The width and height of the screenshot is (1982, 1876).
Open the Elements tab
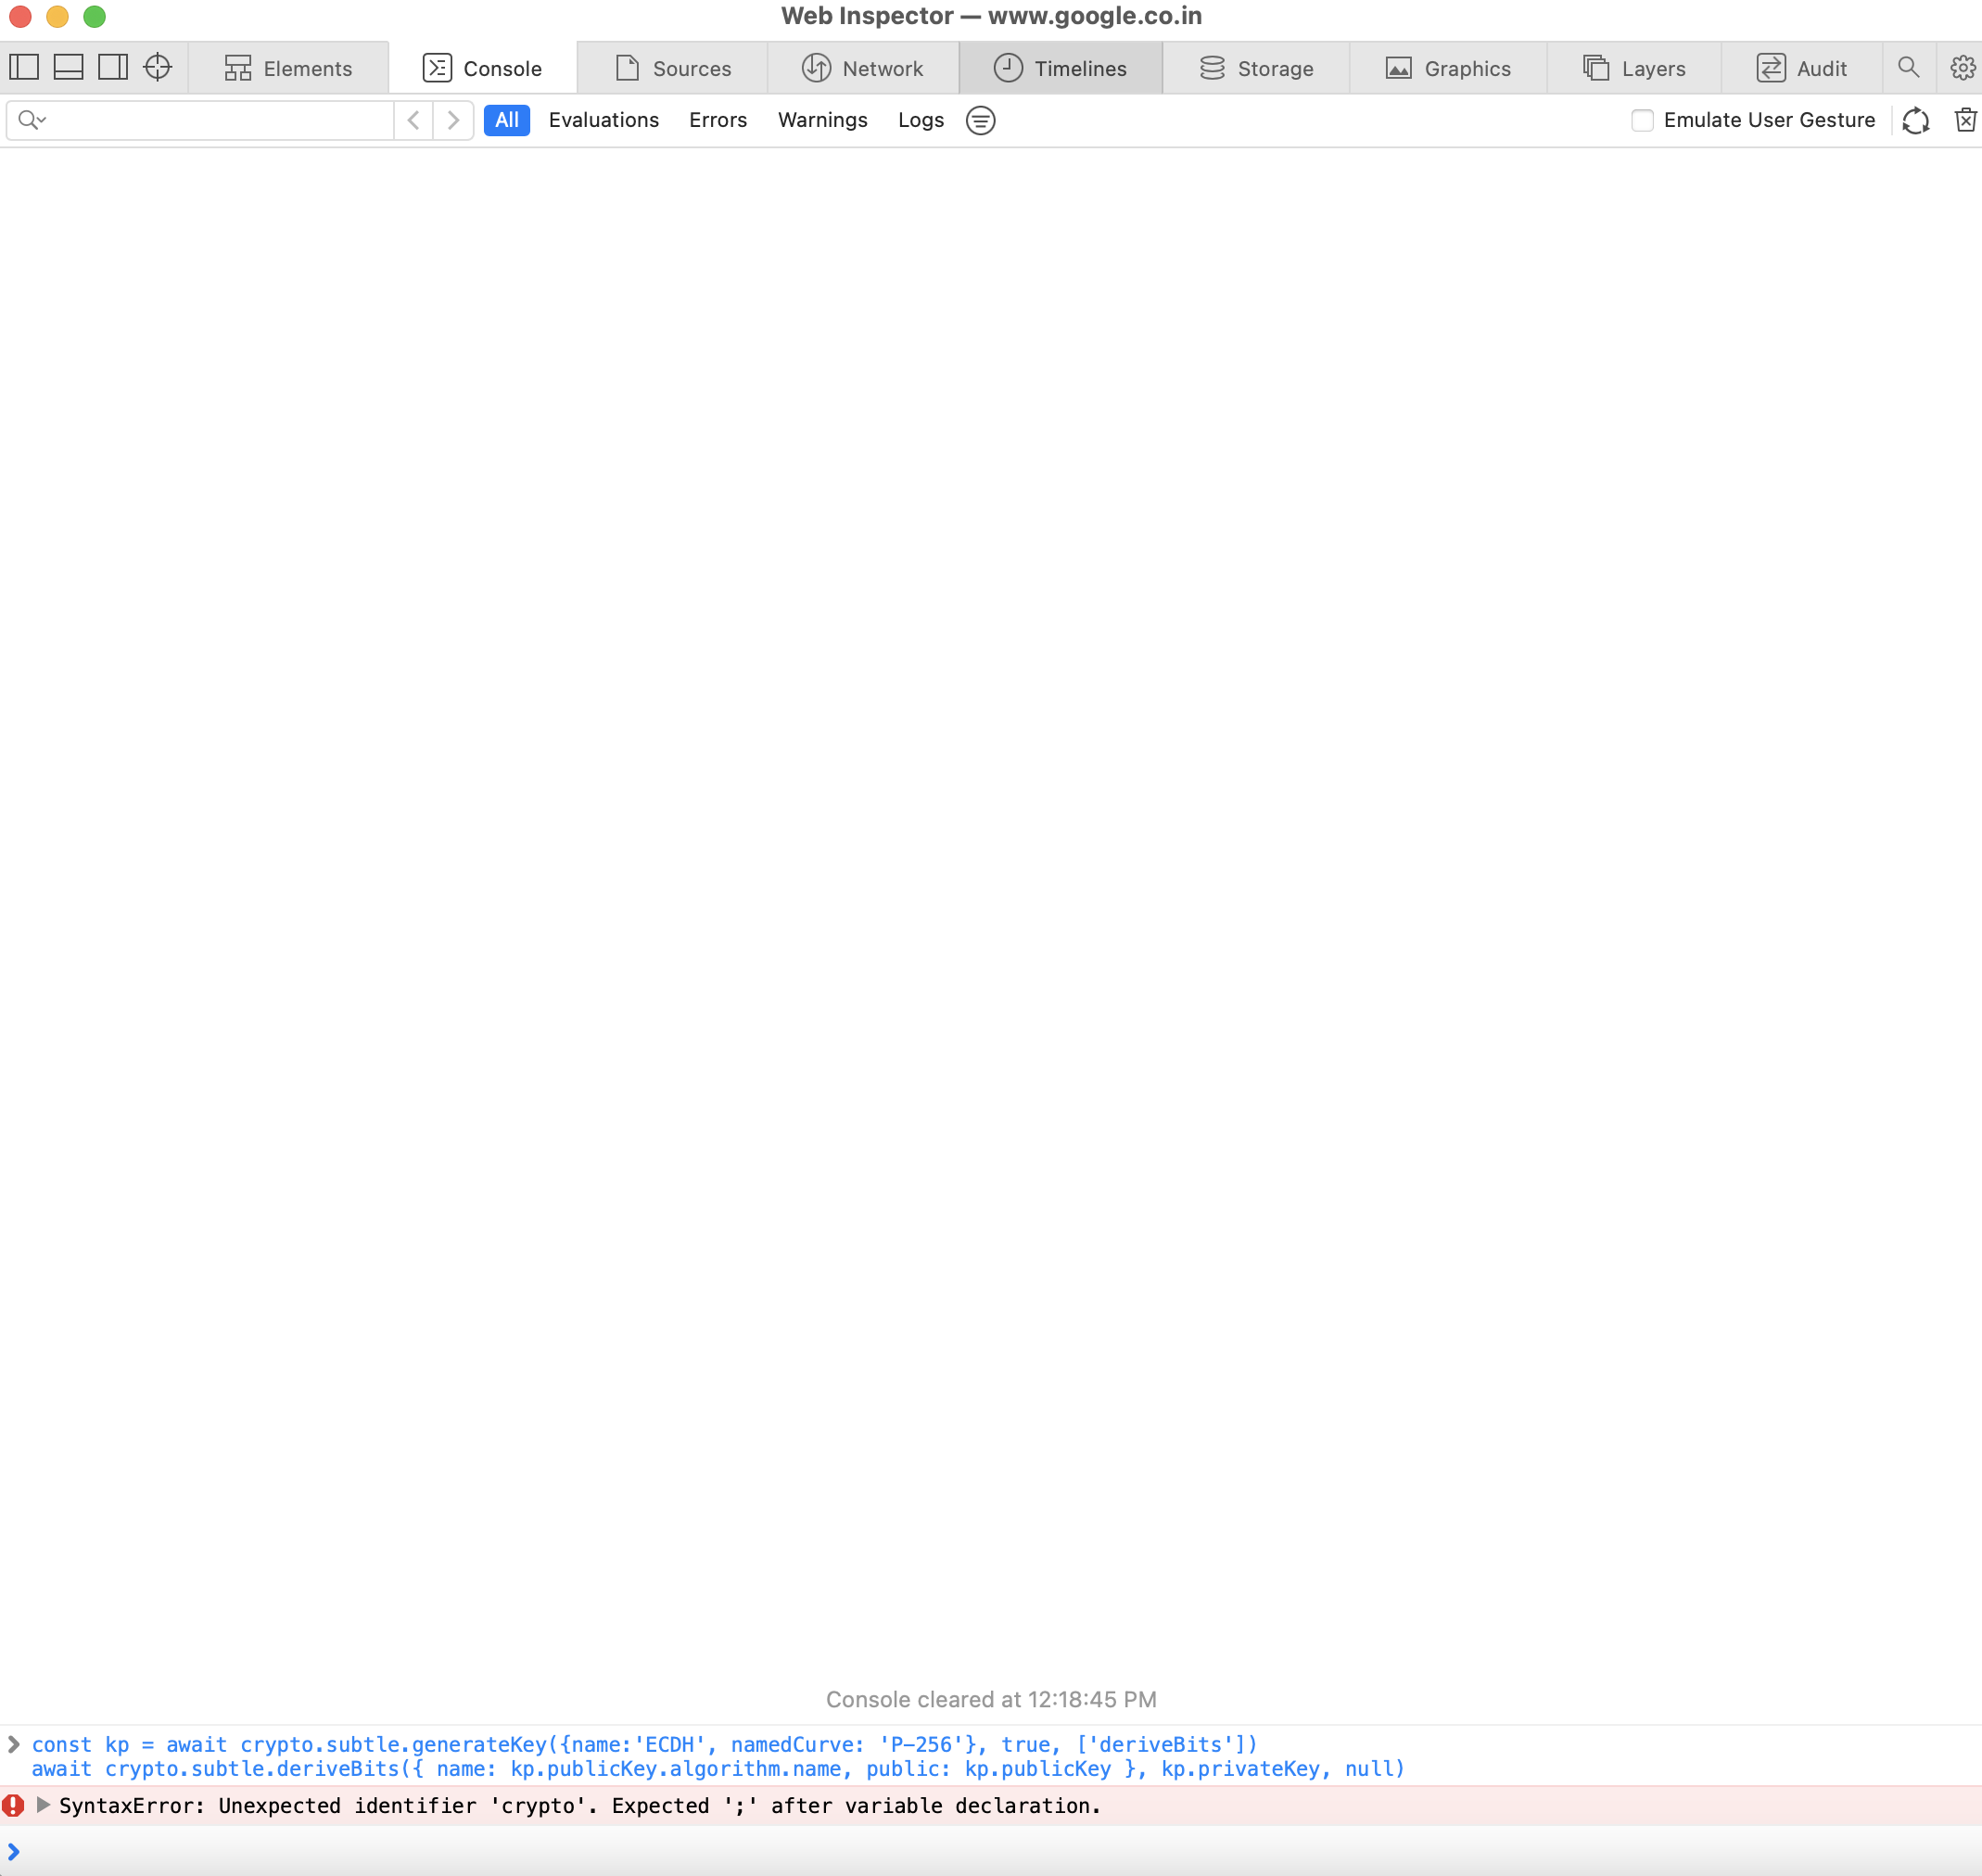tap(288, 68)
